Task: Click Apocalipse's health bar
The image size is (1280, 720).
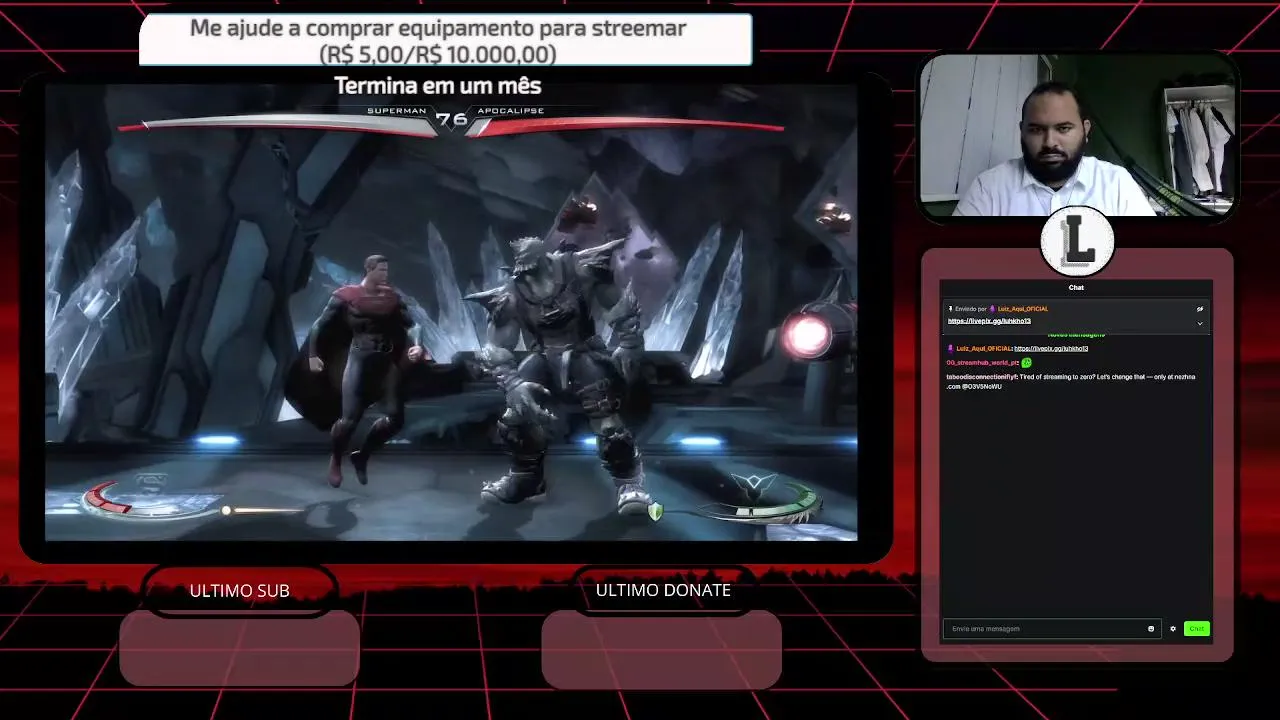Action: [628, 126]
